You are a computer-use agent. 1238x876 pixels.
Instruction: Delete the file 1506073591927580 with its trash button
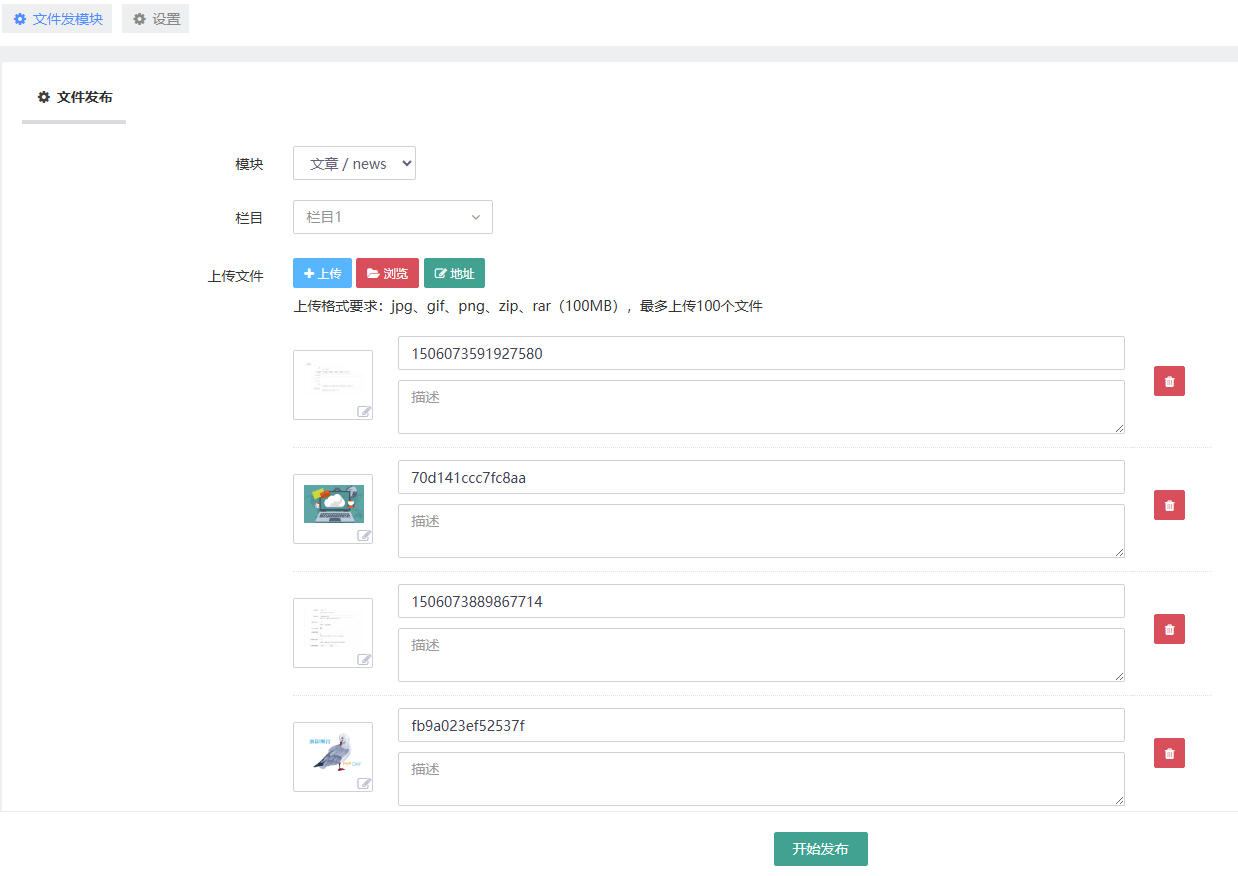coord(1169,381)
